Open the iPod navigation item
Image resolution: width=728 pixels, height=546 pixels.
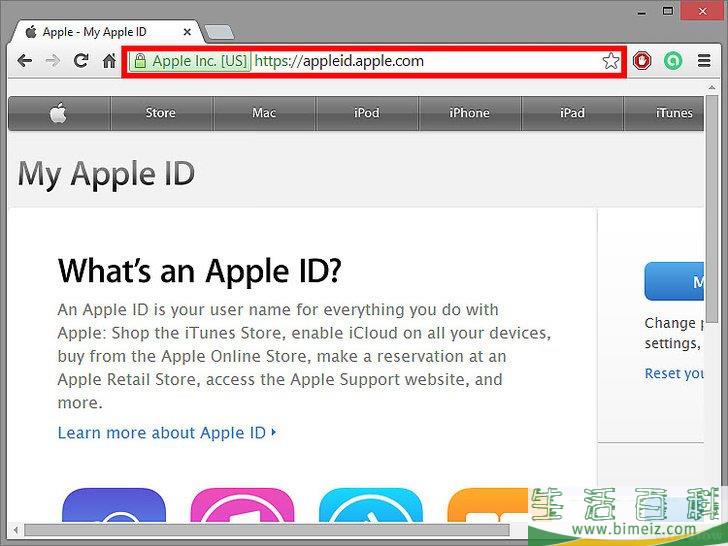367,113
